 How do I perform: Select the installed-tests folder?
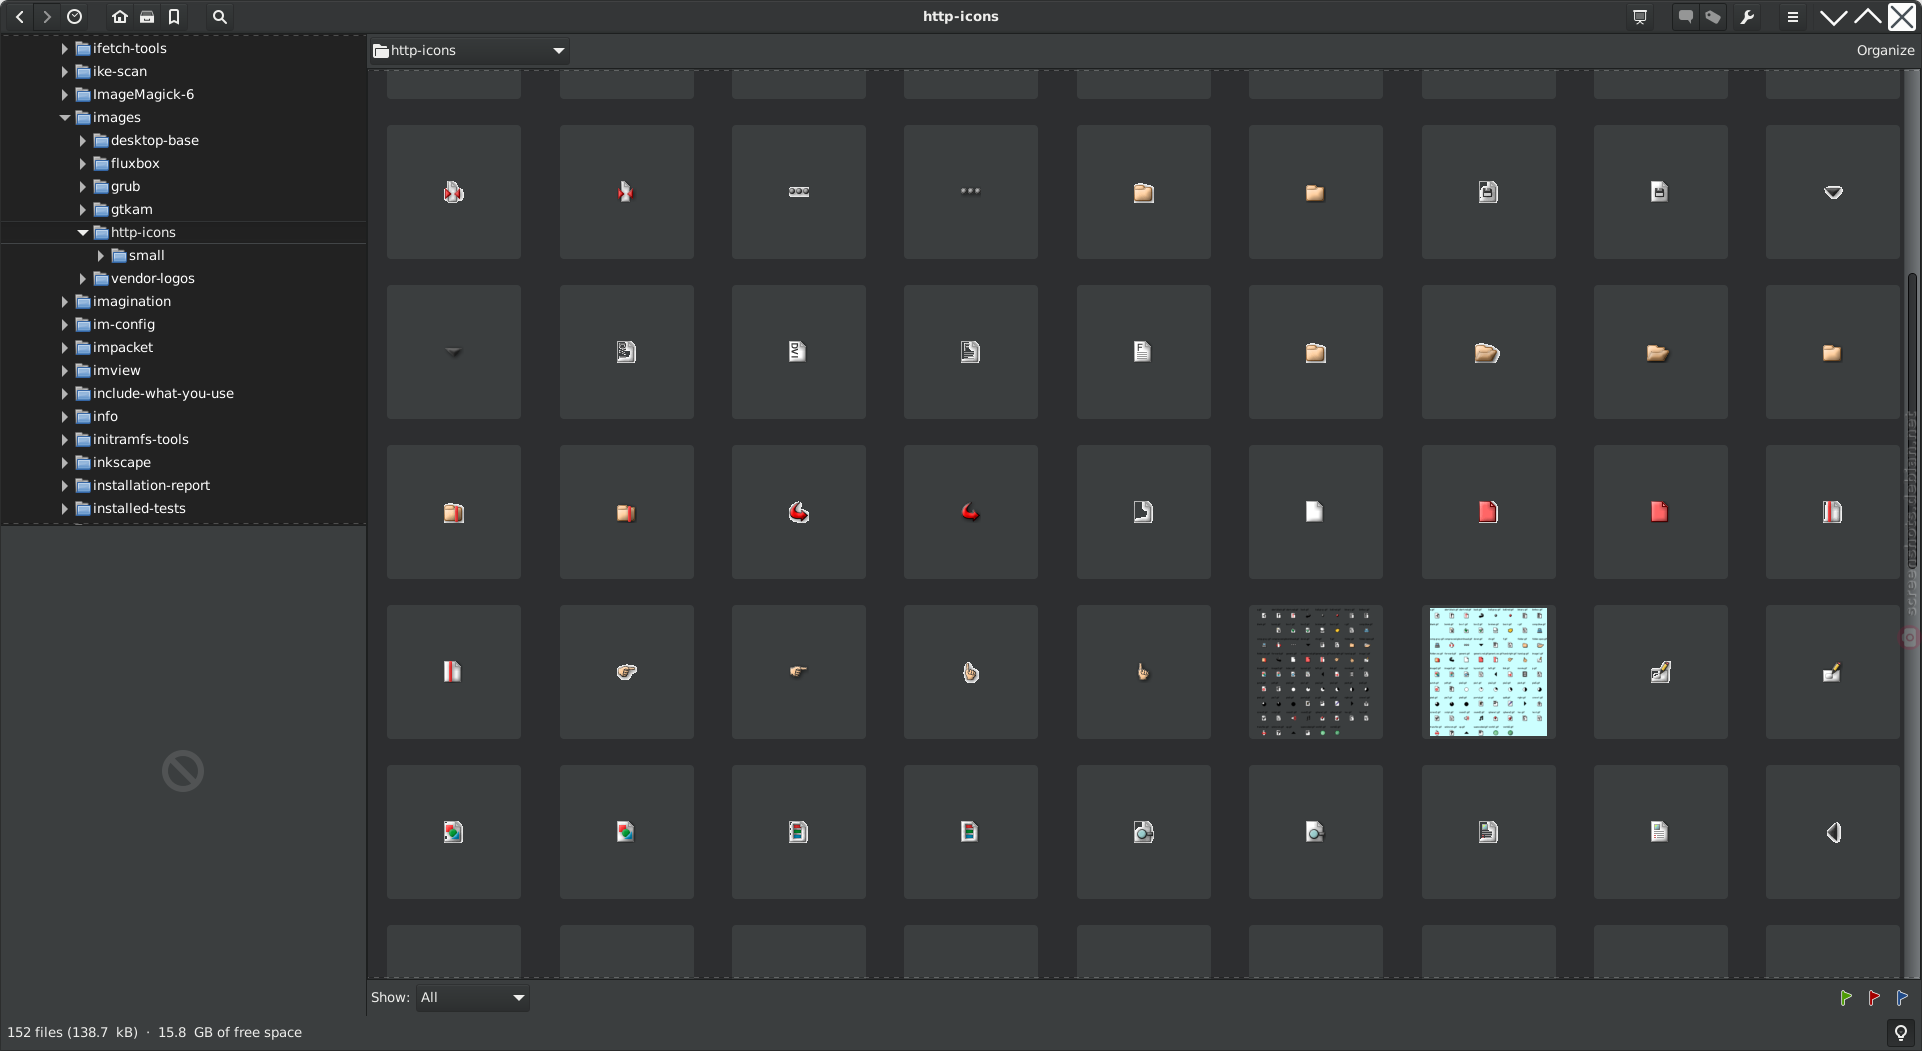click(139, 508)
